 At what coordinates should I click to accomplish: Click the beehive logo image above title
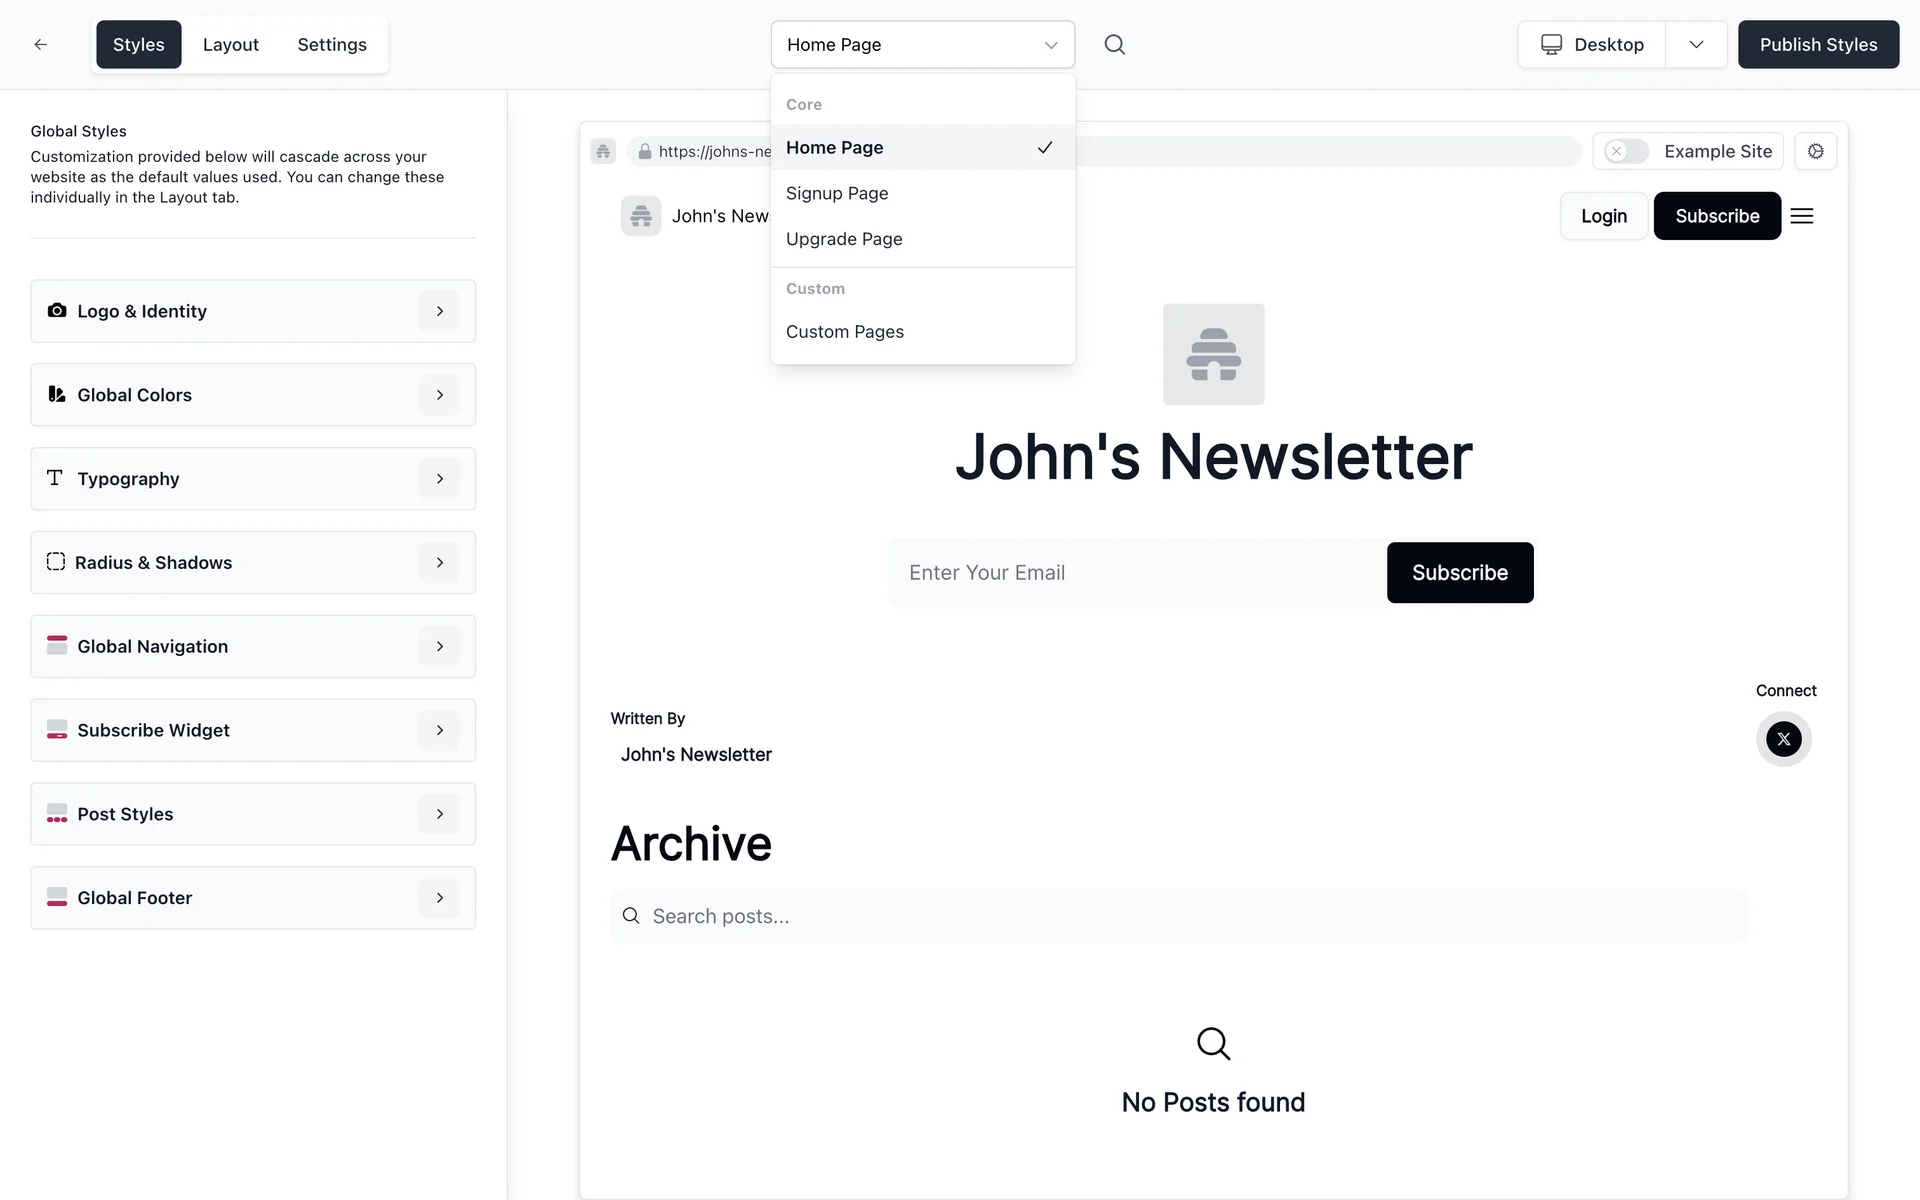1213,354
